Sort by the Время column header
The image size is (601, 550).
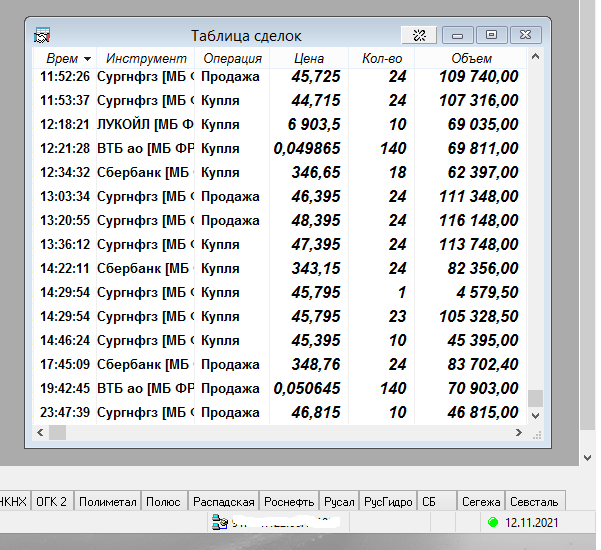(x=65, y=59)
